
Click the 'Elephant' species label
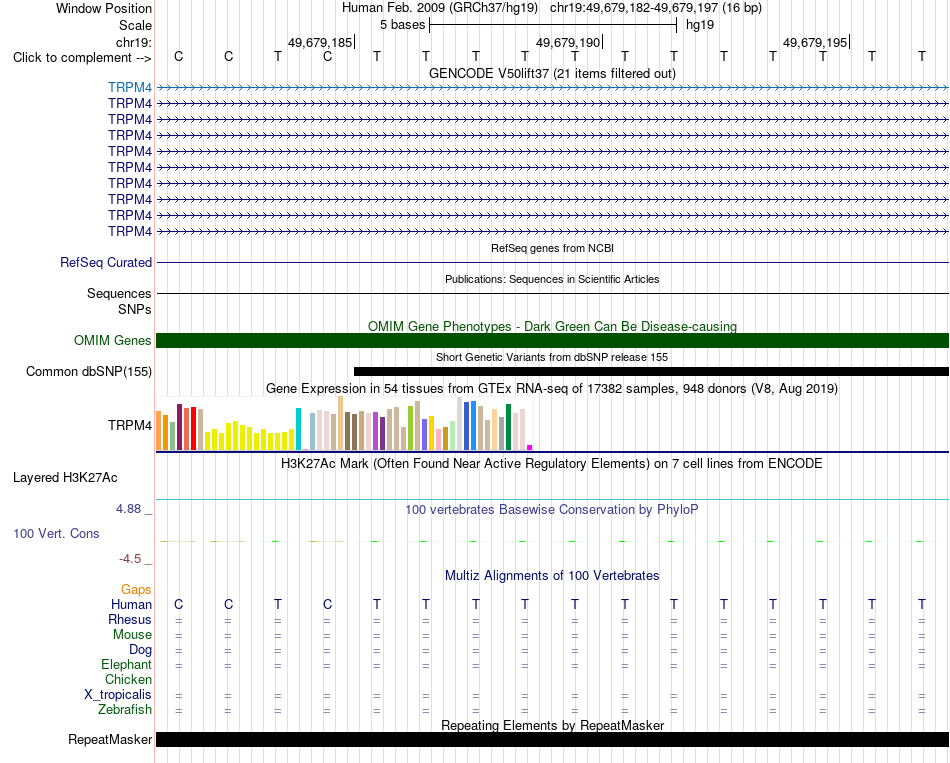(126, 664)
